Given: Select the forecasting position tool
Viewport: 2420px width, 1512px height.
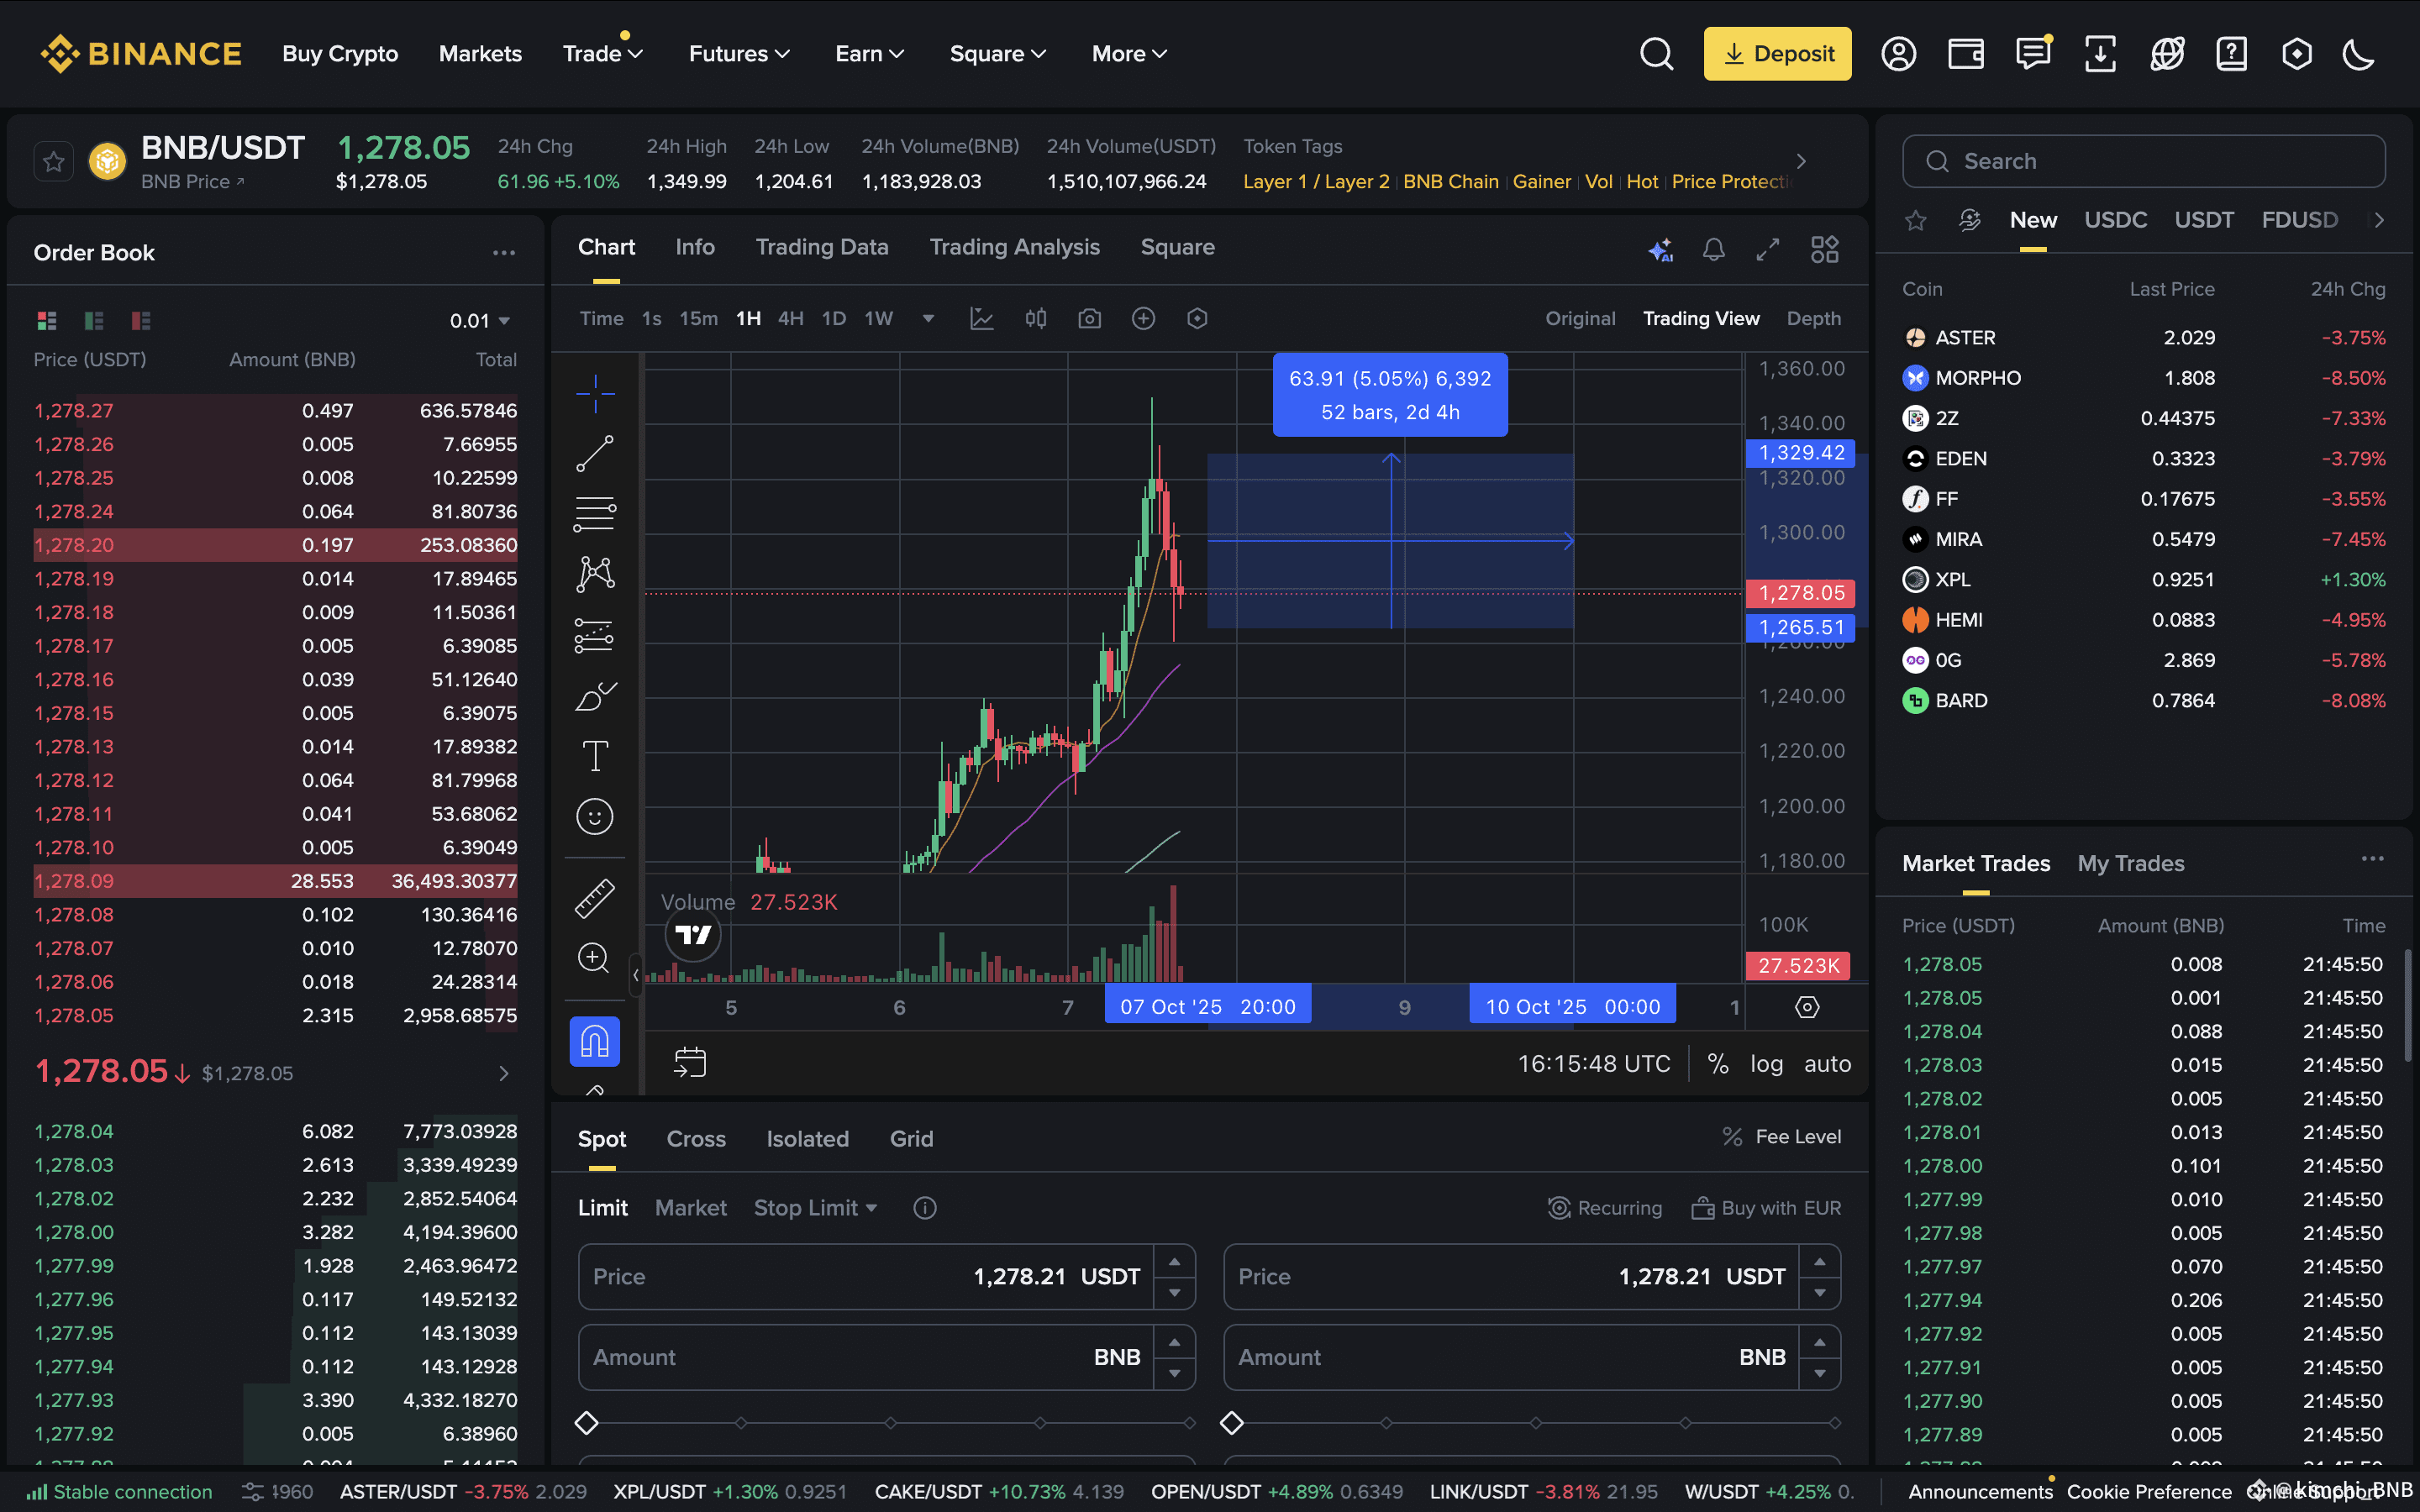Looking at the screenshot, I should [594, 635].
